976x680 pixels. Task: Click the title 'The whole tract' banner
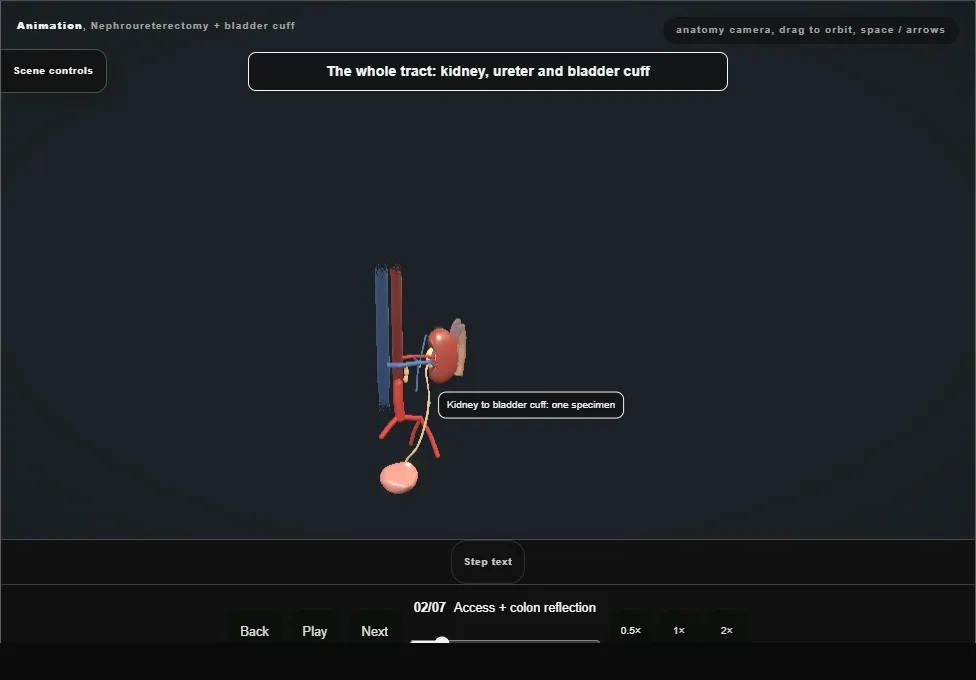488,72
